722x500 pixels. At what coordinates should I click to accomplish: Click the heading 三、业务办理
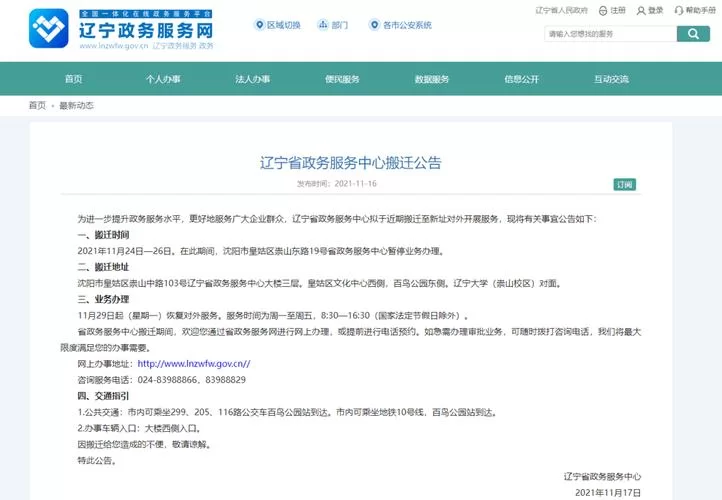click(x=103, y=299)
